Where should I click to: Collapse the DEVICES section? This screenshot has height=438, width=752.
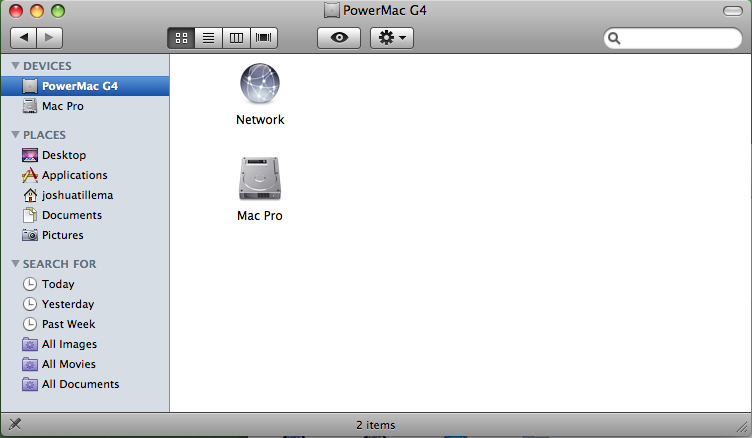click(15, 66)
